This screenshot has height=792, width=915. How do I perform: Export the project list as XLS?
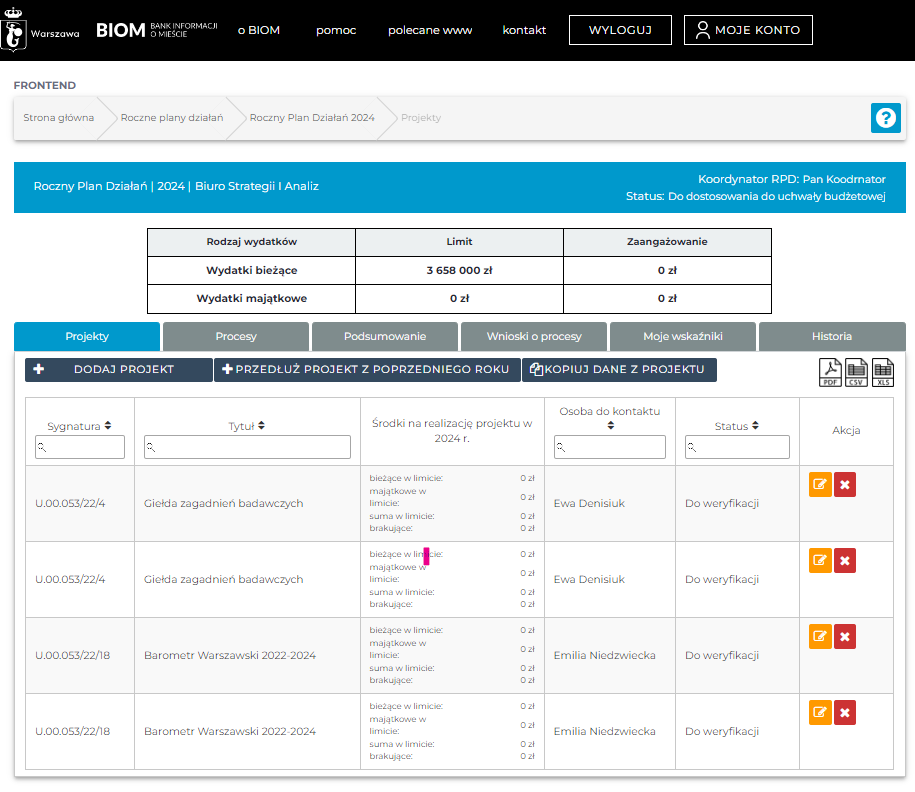click(x=883, y=372)
